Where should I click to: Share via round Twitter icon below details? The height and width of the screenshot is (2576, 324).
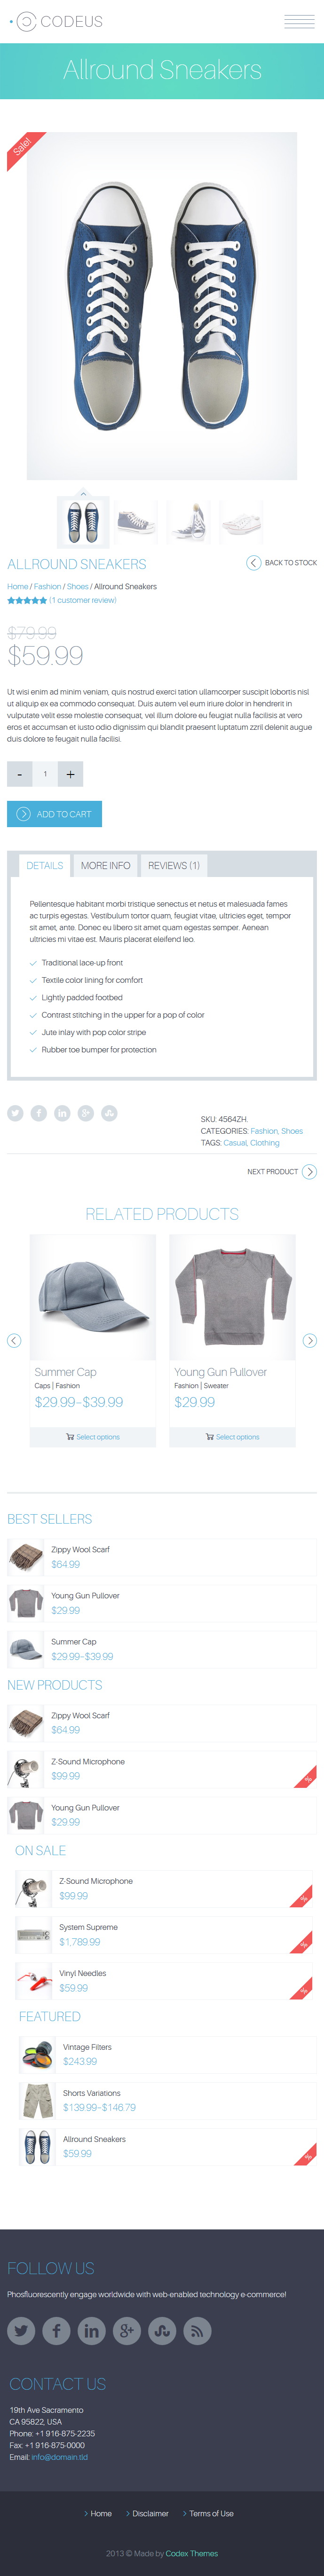15,1113
